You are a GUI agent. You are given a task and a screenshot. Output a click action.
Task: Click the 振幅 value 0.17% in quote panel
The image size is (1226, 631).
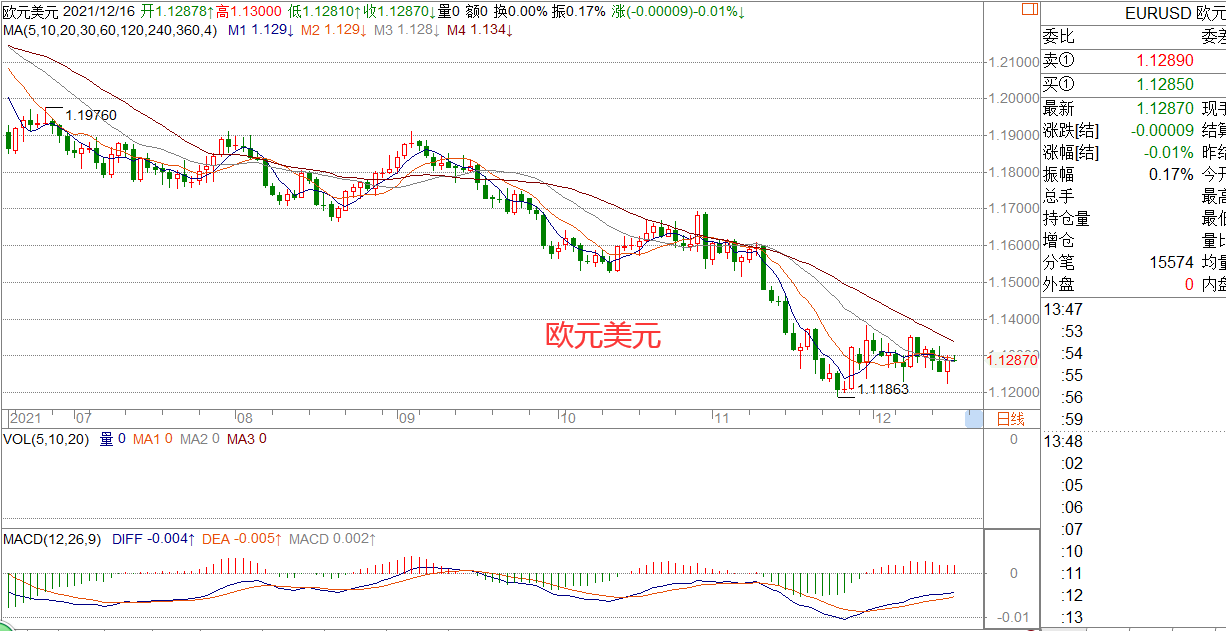coord(1171,174)
